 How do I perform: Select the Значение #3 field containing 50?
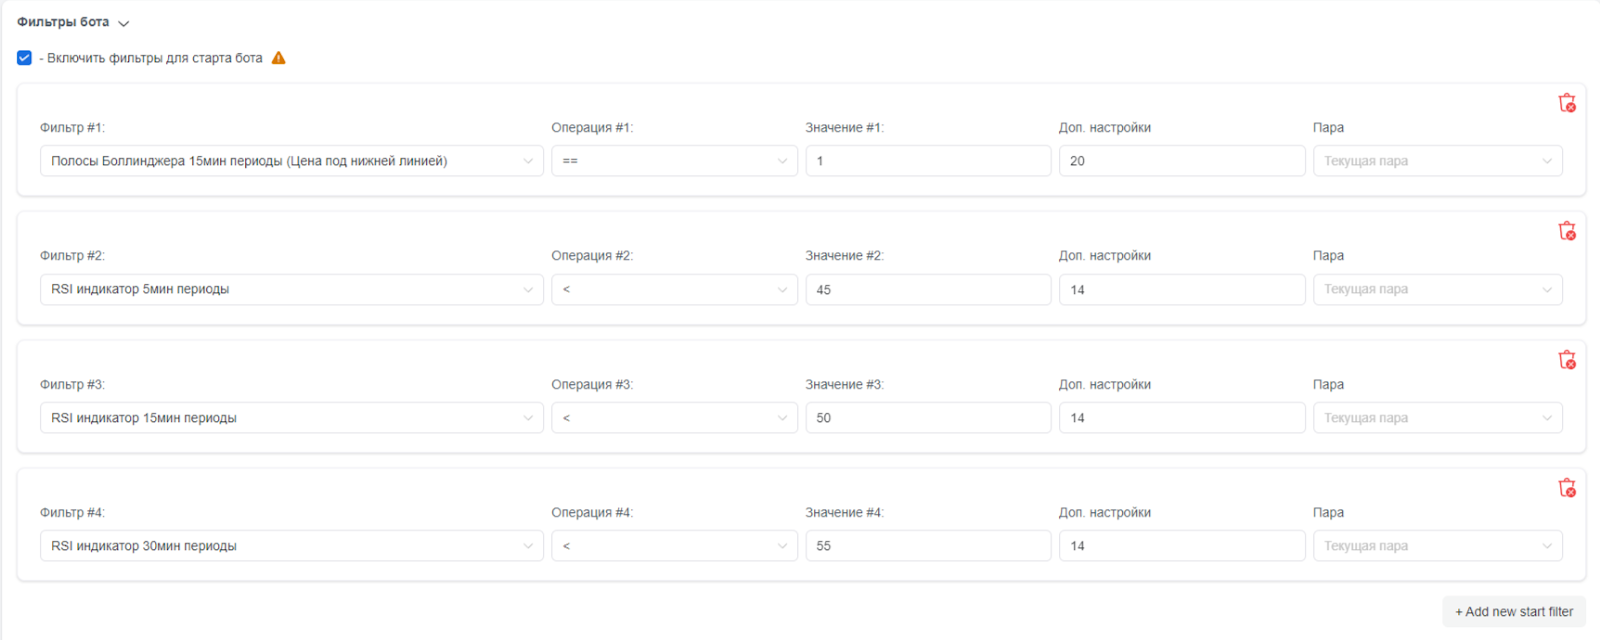(x=928, y=418)
